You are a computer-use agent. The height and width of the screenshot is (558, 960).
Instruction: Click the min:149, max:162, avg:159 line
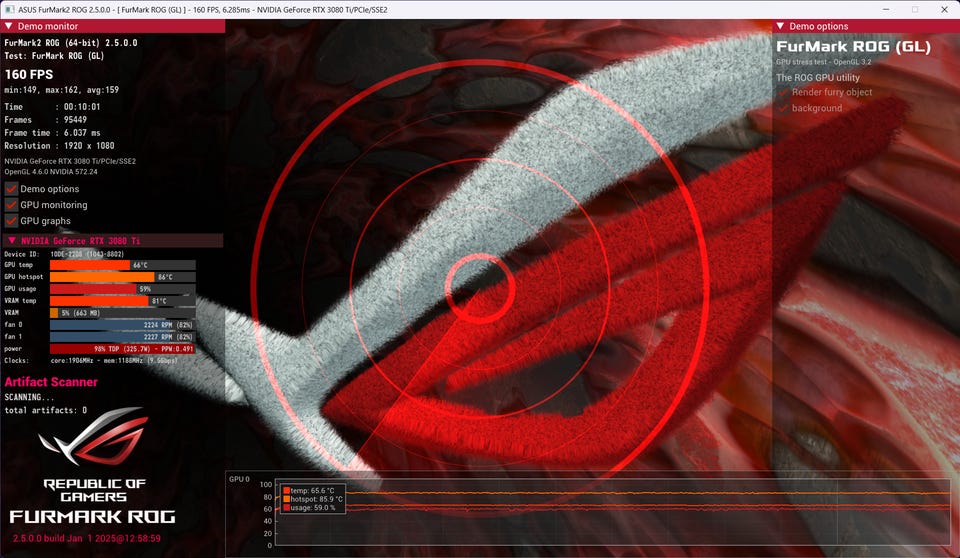click(62, 90)
